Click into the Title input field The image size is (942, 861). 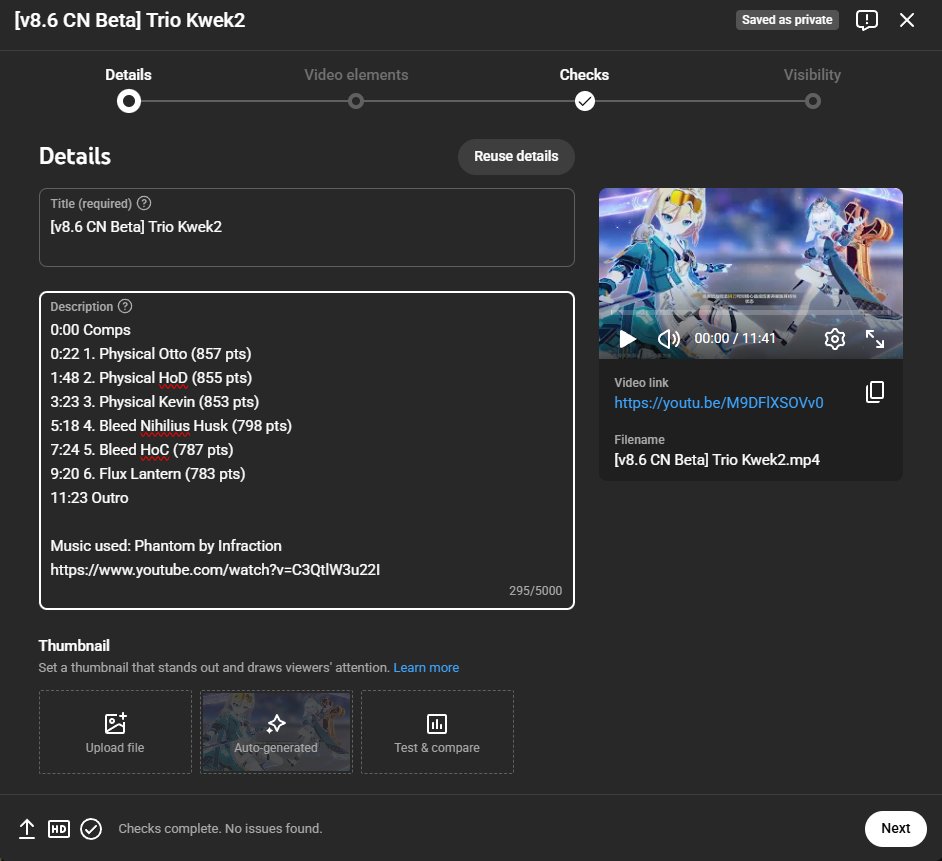tap(307, 228)
